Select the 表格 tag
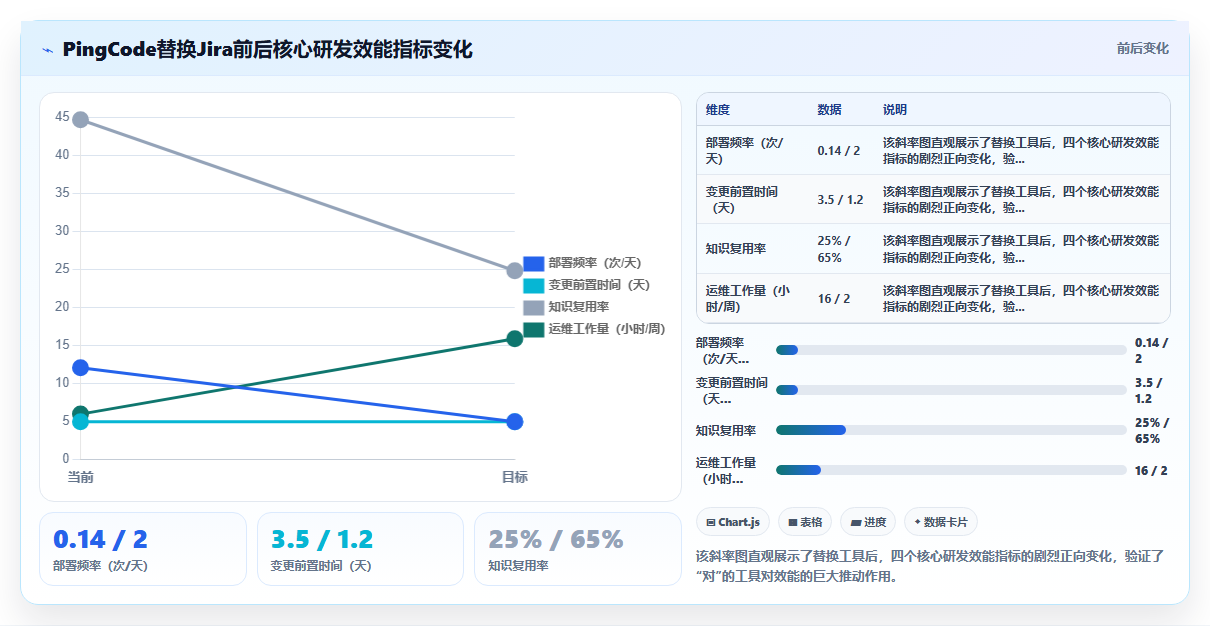 pyautogui.click(x=805, y=522)
